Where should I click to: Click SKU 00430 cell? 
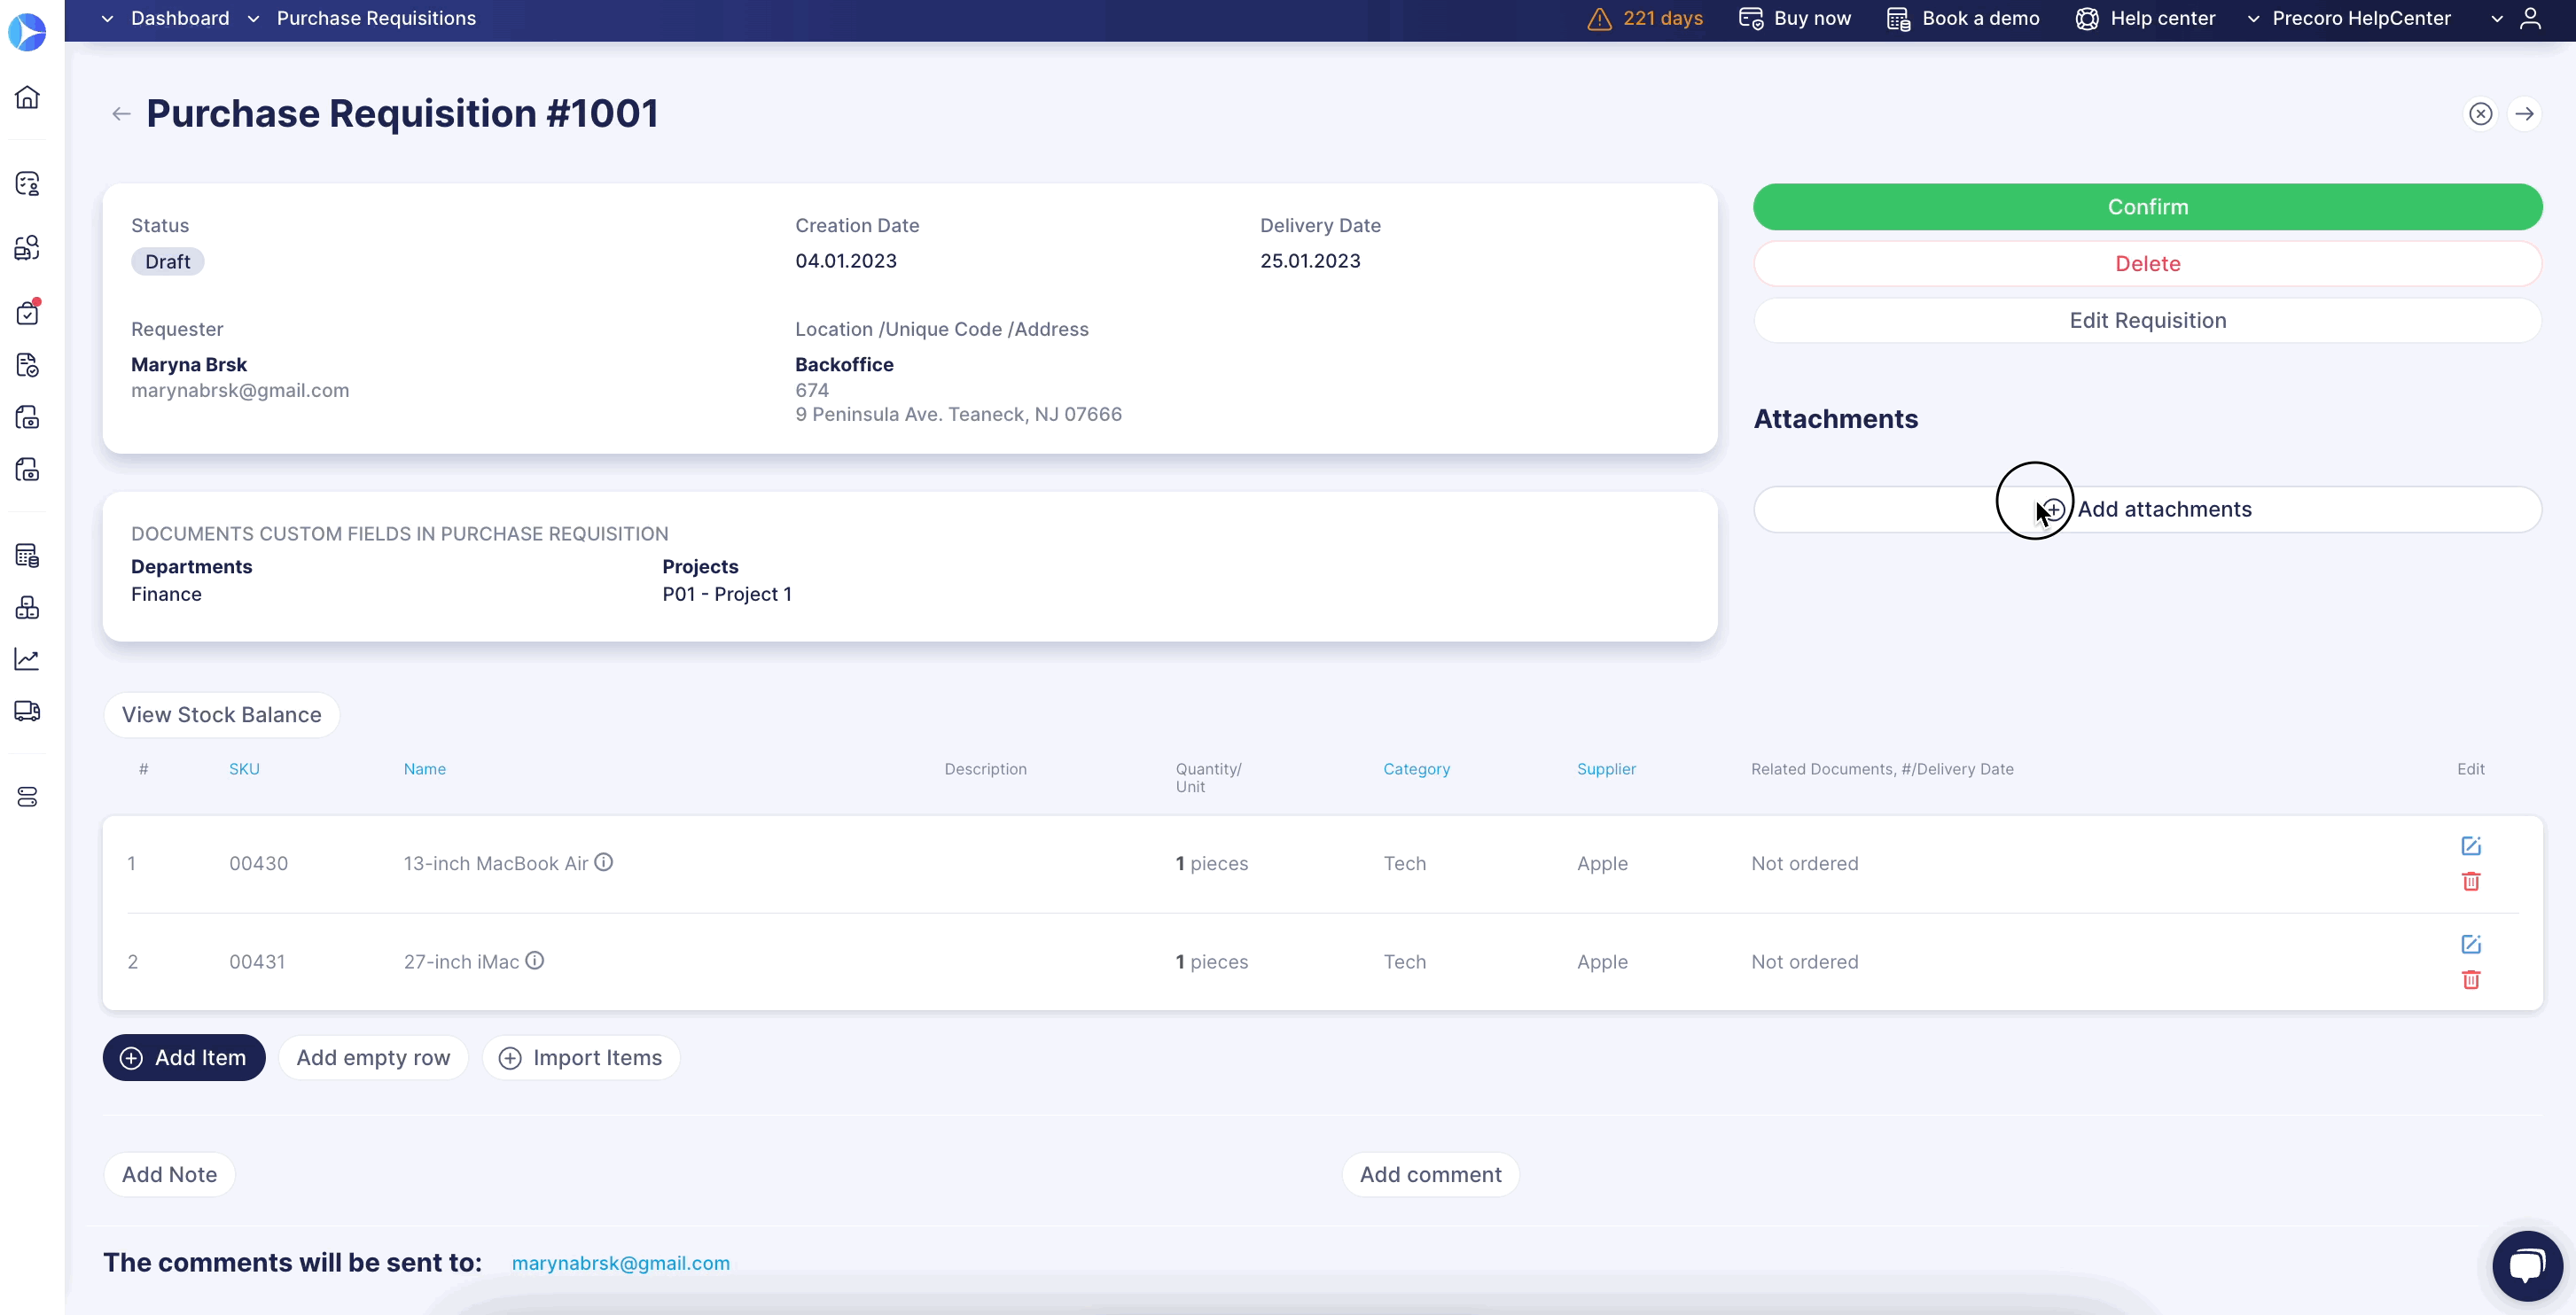[258, 864]
